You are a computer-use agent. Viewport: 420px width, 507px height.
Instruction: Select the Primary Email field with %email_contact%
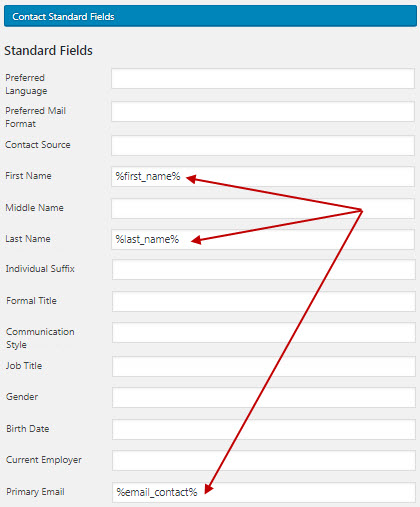(263, 493)
